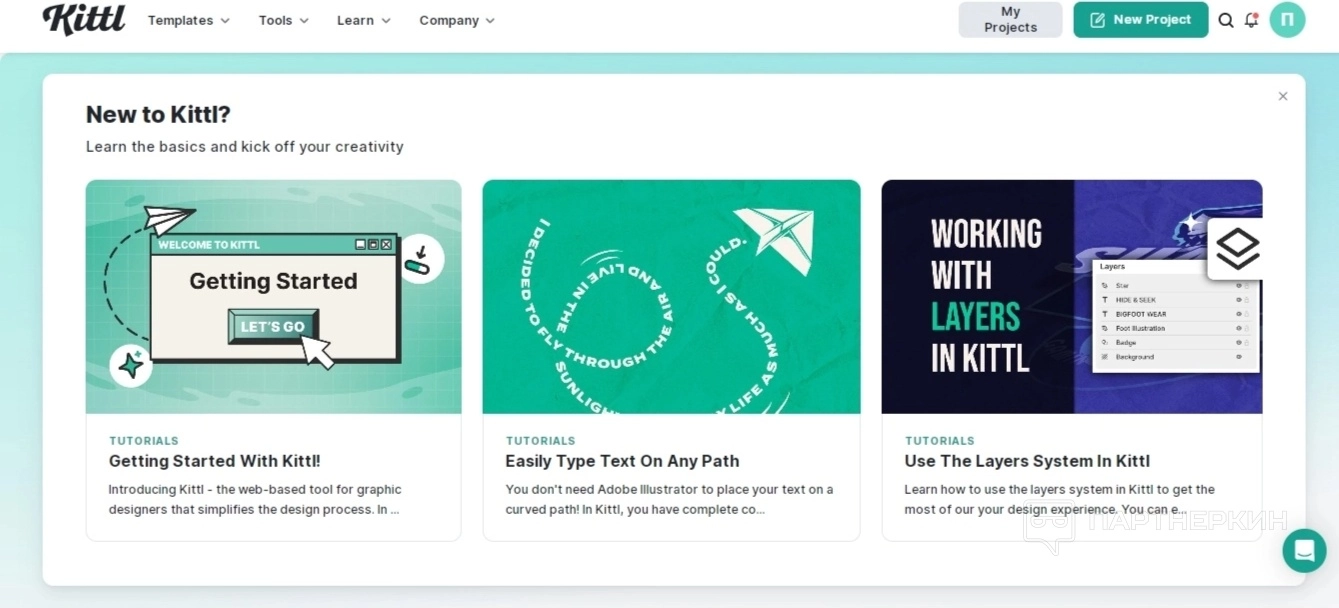Go to My Projects
Viewport: 1339px width, 608px height.
pyautogui.click(x=1010, y=20)
